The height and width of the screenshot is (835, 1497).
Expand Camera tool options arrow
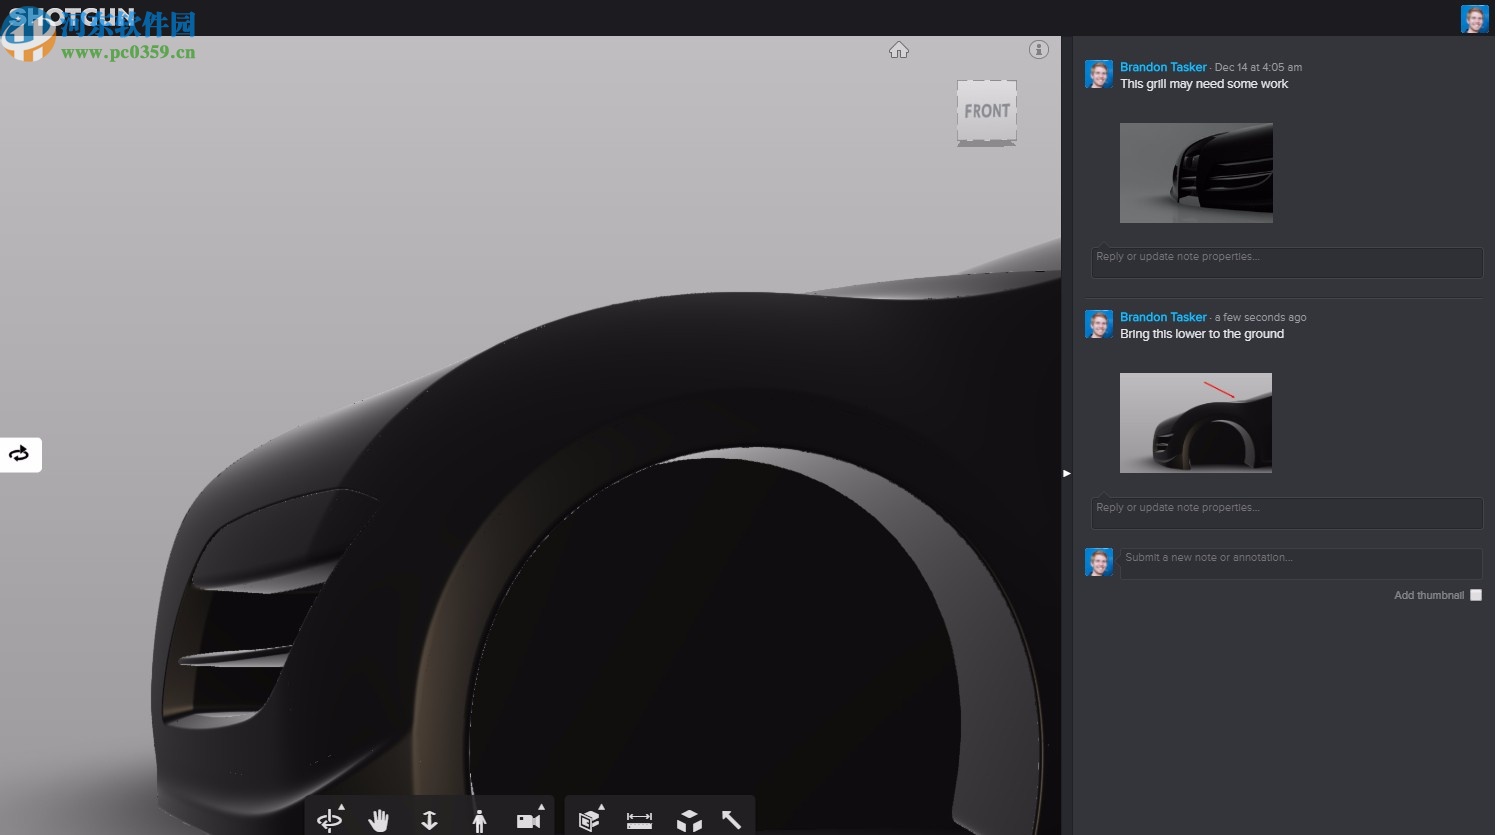tap(542, 806)
